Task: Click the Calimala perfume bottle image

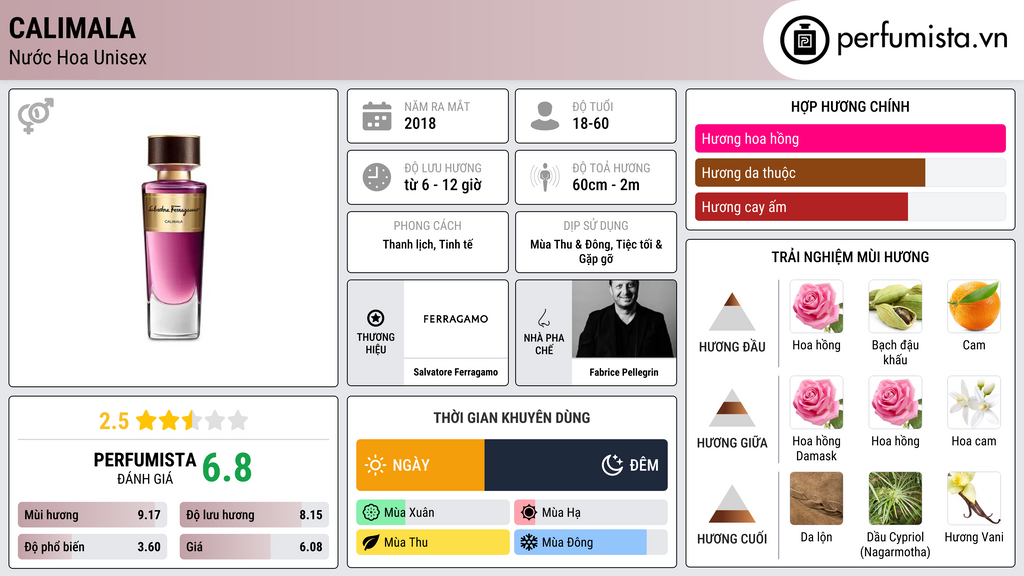Action: 174,238
